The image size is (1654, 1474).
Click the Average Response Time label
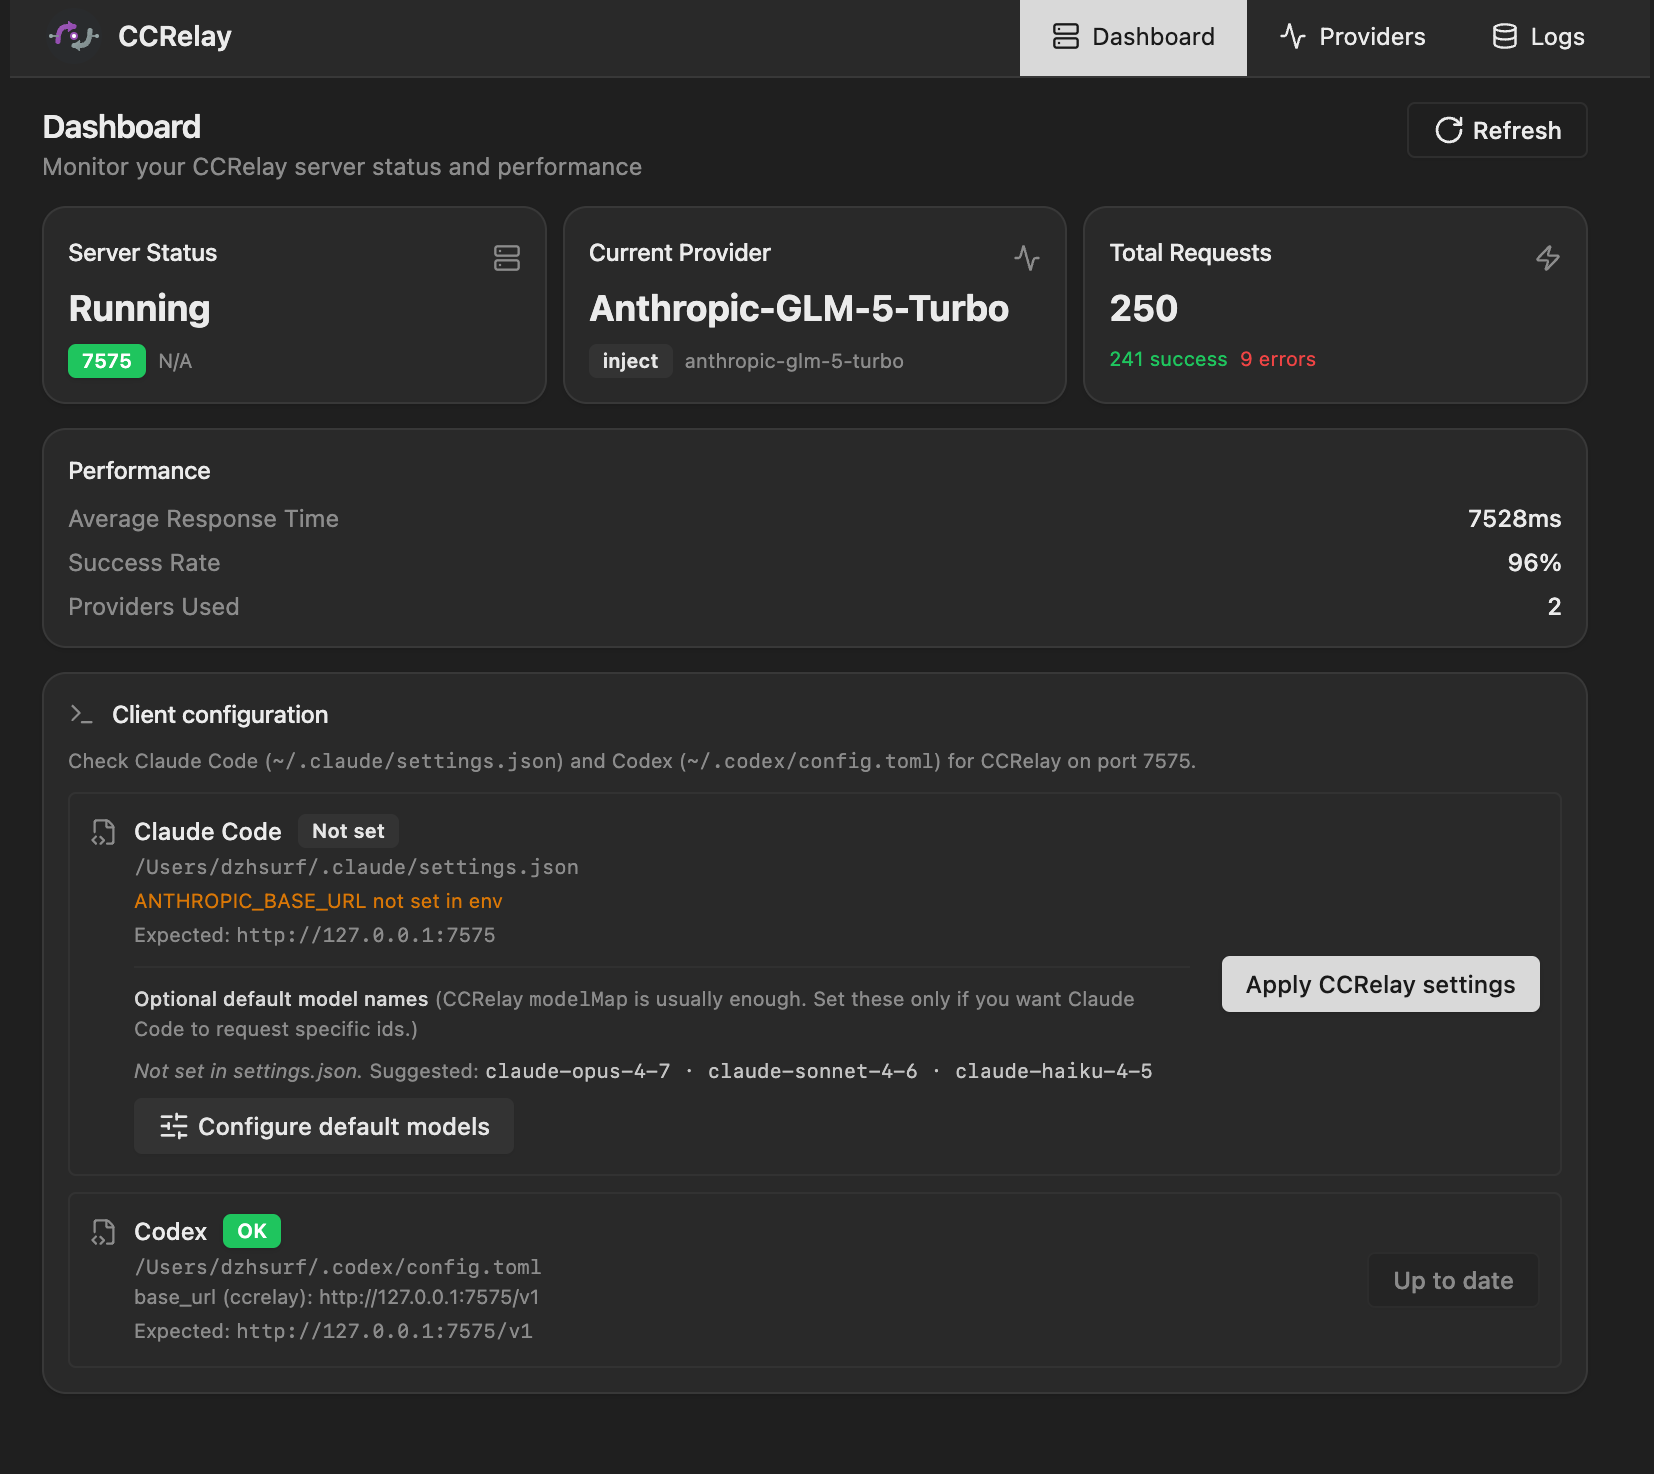tap(203, 519)
